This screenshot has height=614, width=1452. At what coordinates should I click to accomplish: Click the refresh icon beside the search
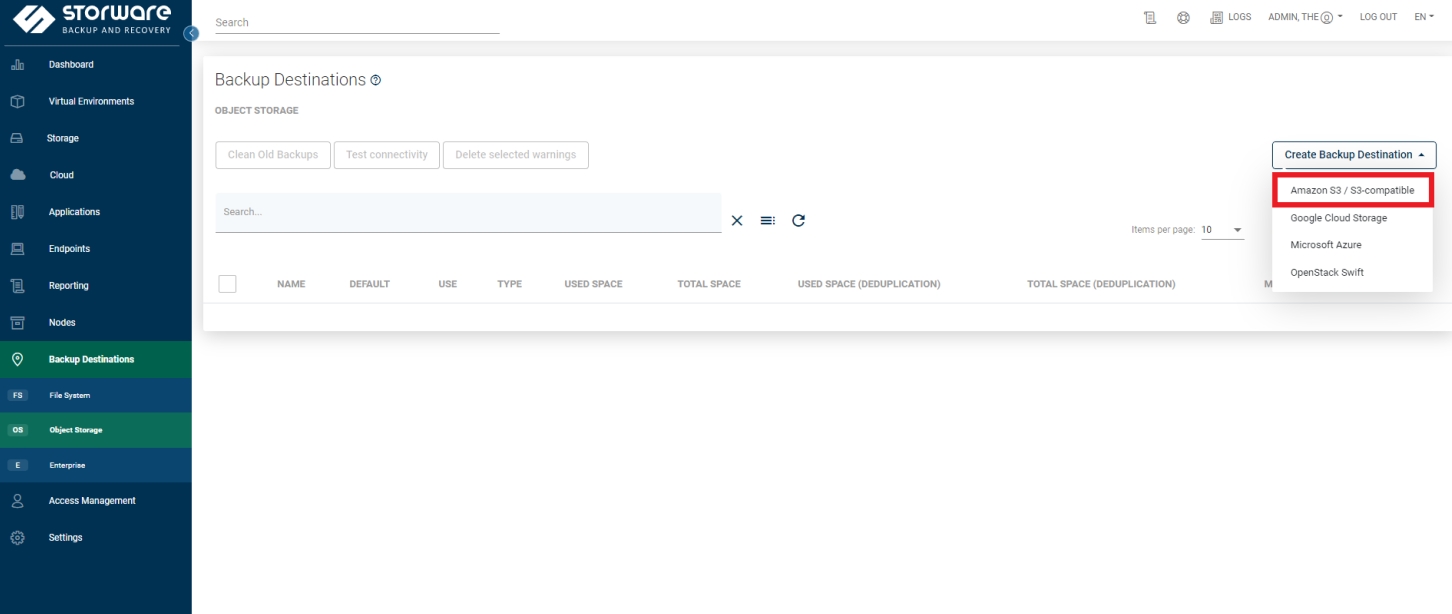pyautogui.click(x=798, y=220)
